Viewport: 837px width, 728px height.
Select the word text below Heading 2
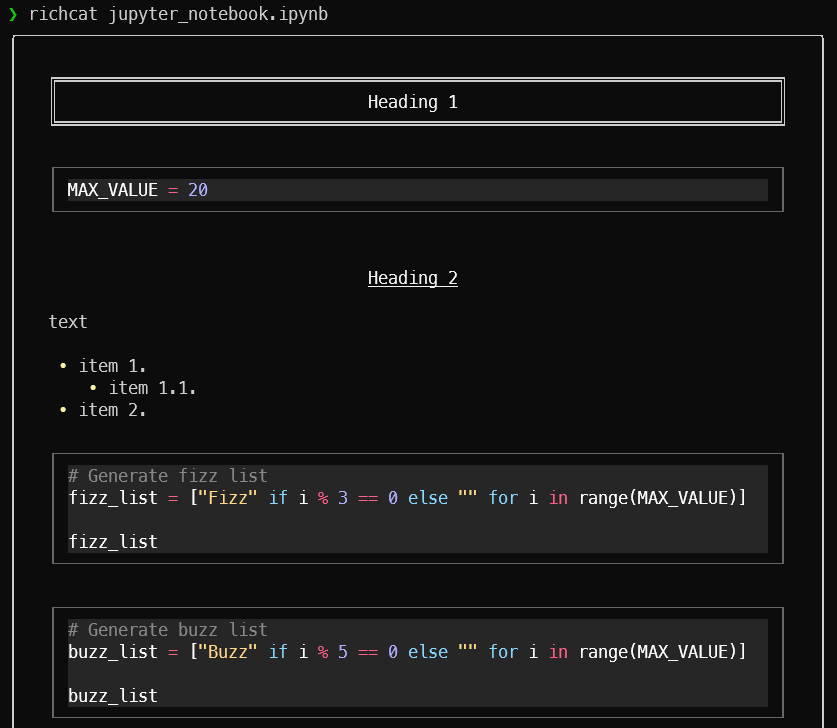coord(67,321)
